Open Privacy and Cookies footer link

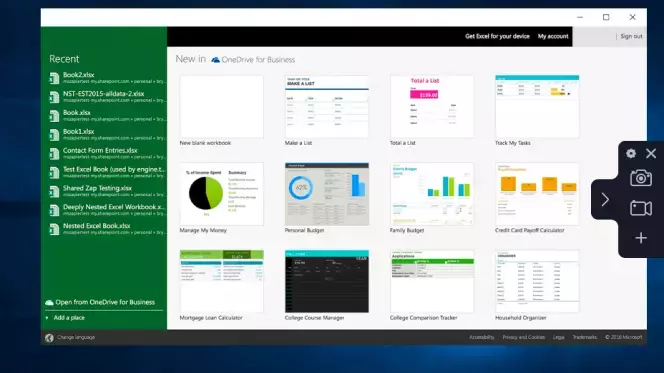523,337
